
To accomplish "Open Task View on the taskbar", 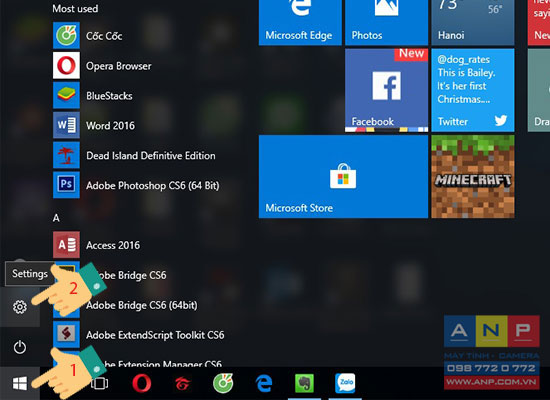I will point(100,384).
